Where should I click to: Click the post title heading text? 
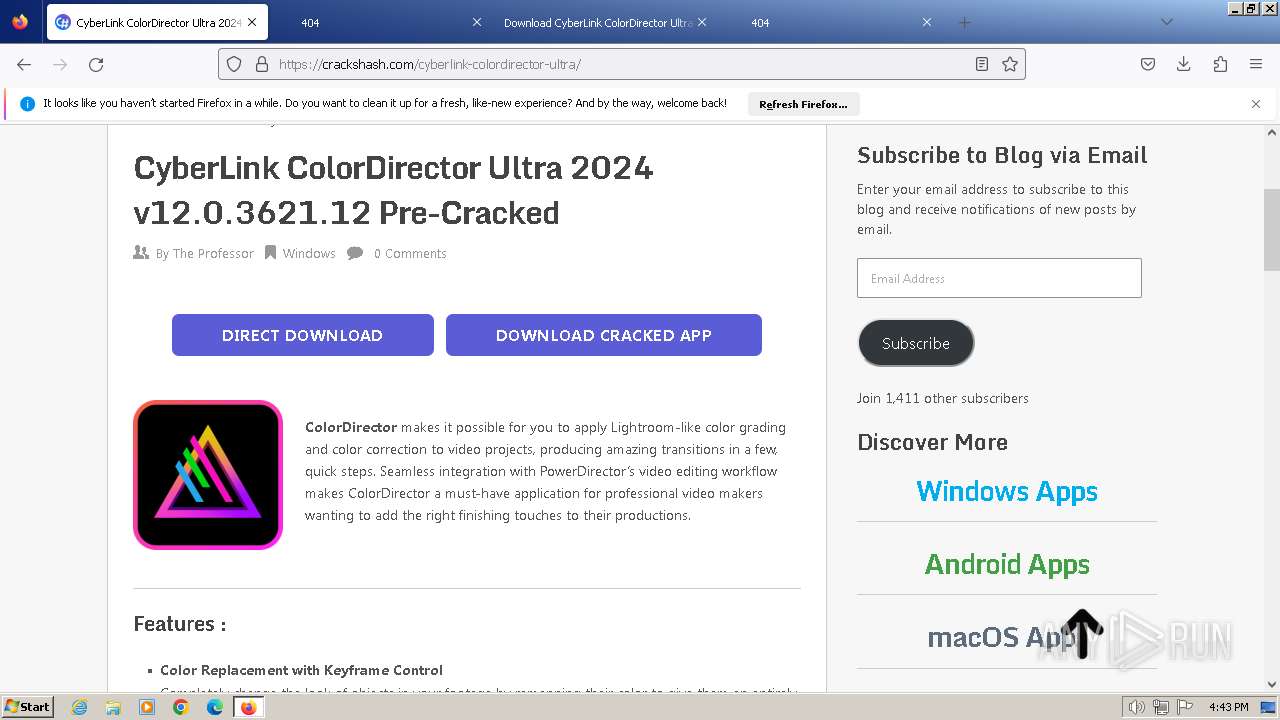(394, 190)
